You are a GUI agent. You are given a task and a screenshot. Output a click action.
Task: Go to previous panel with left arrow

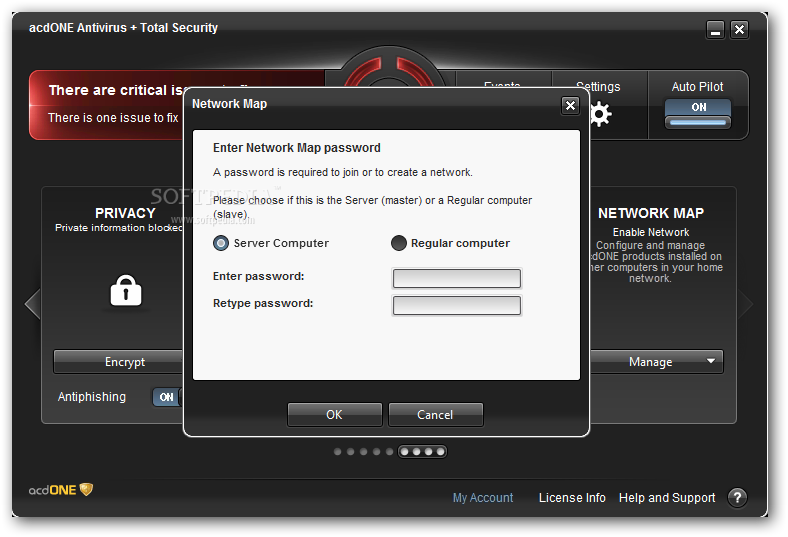33,304
